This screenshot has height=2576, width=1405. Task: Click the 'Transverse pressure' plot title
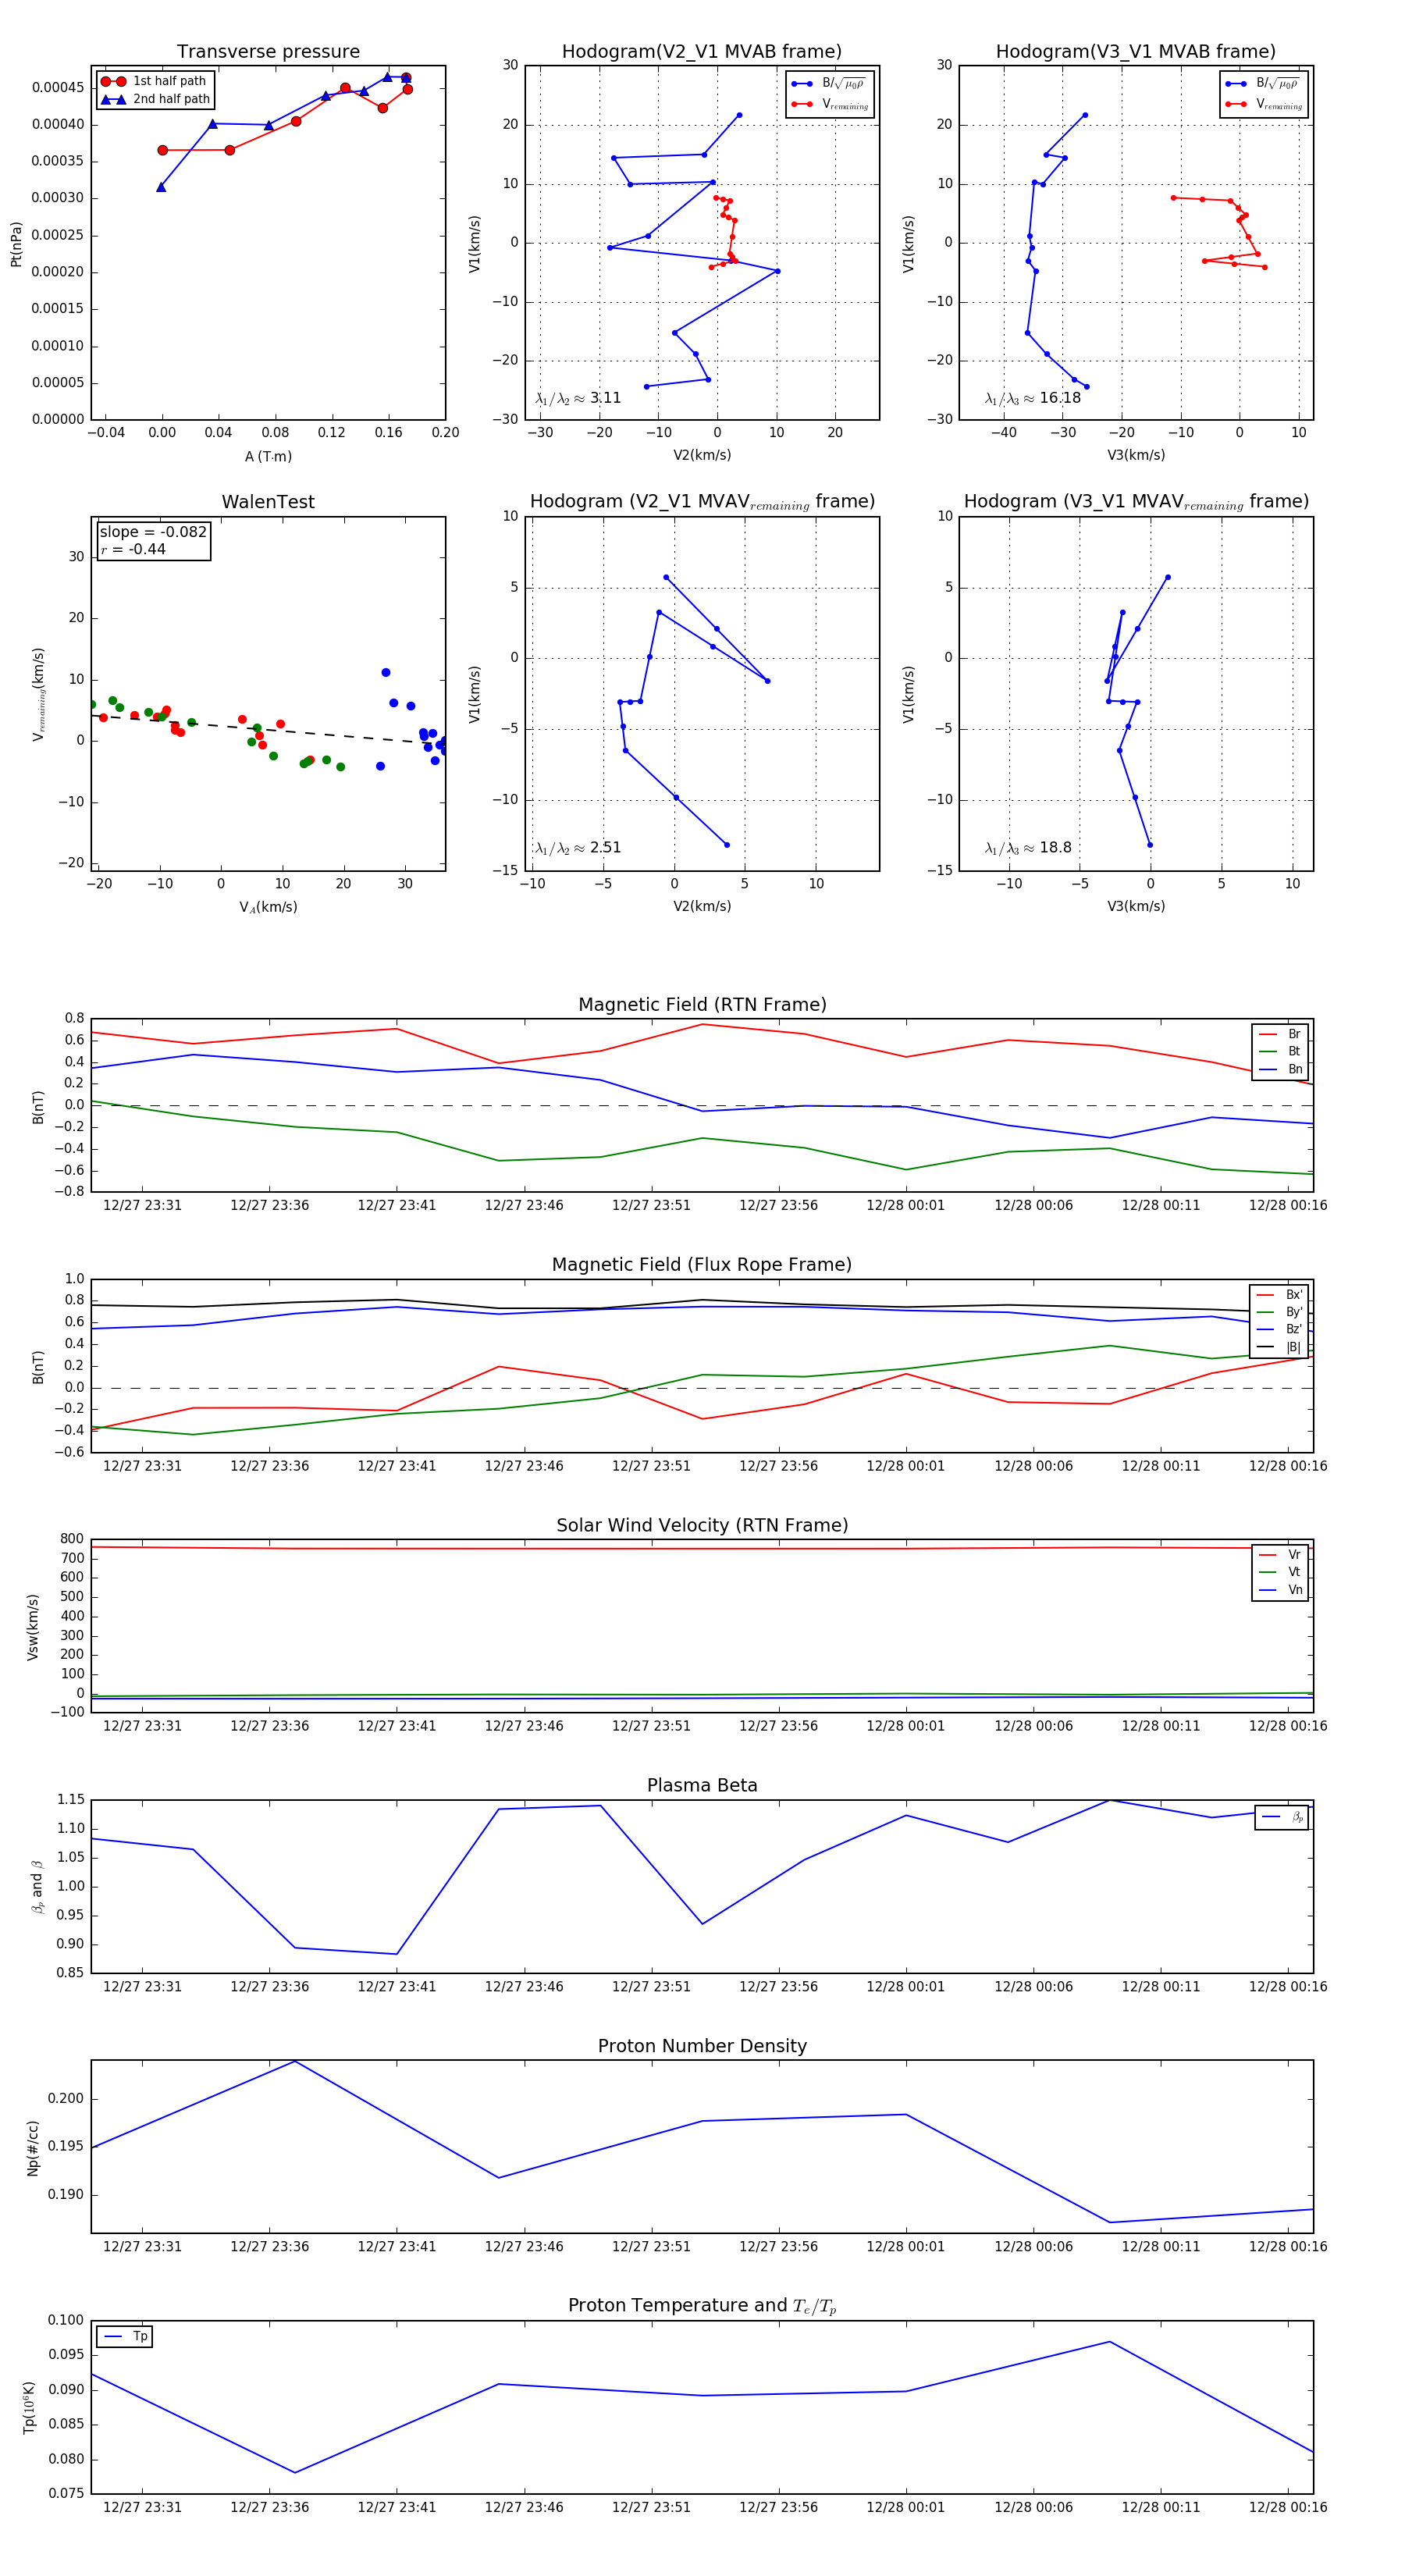(x=268, y=52)
